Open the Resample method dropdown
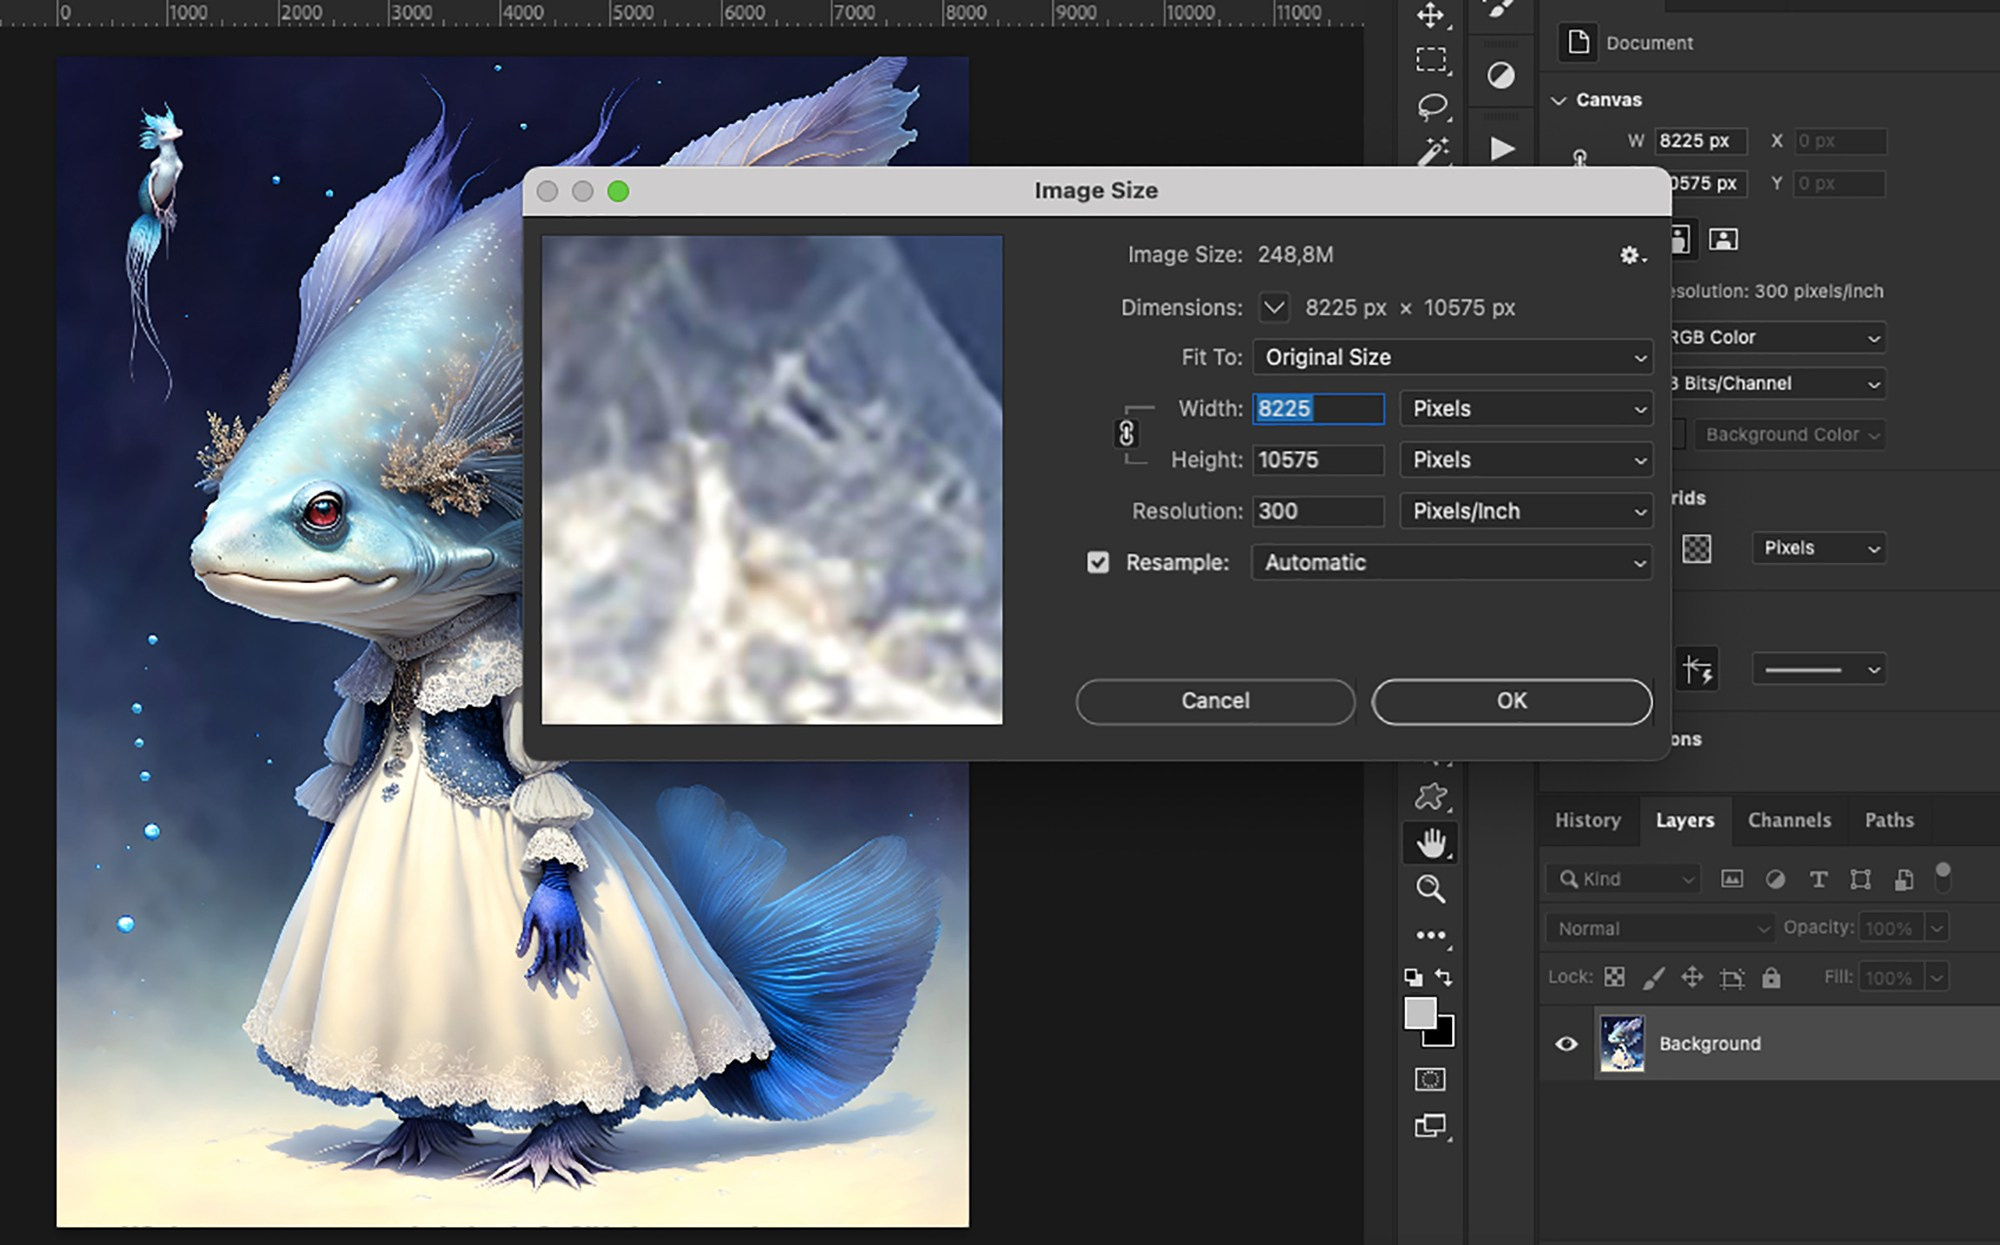This screenshot has width=2000, height=1245. pyautogui.click(x=1450, y=562)
